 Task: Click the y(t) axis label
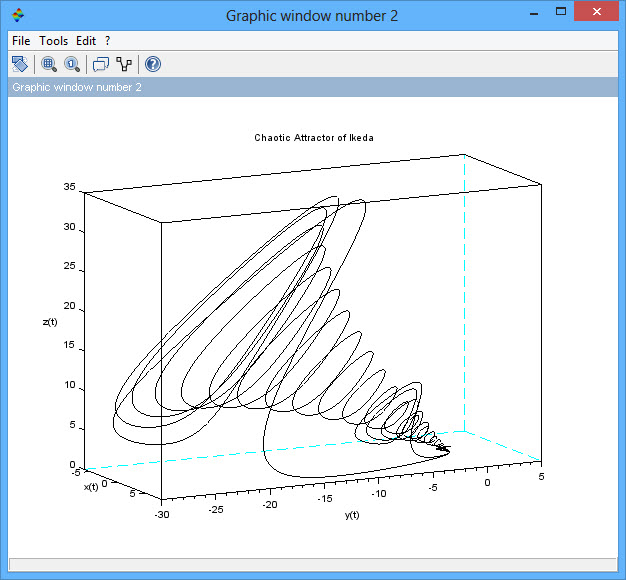point(352,515)
